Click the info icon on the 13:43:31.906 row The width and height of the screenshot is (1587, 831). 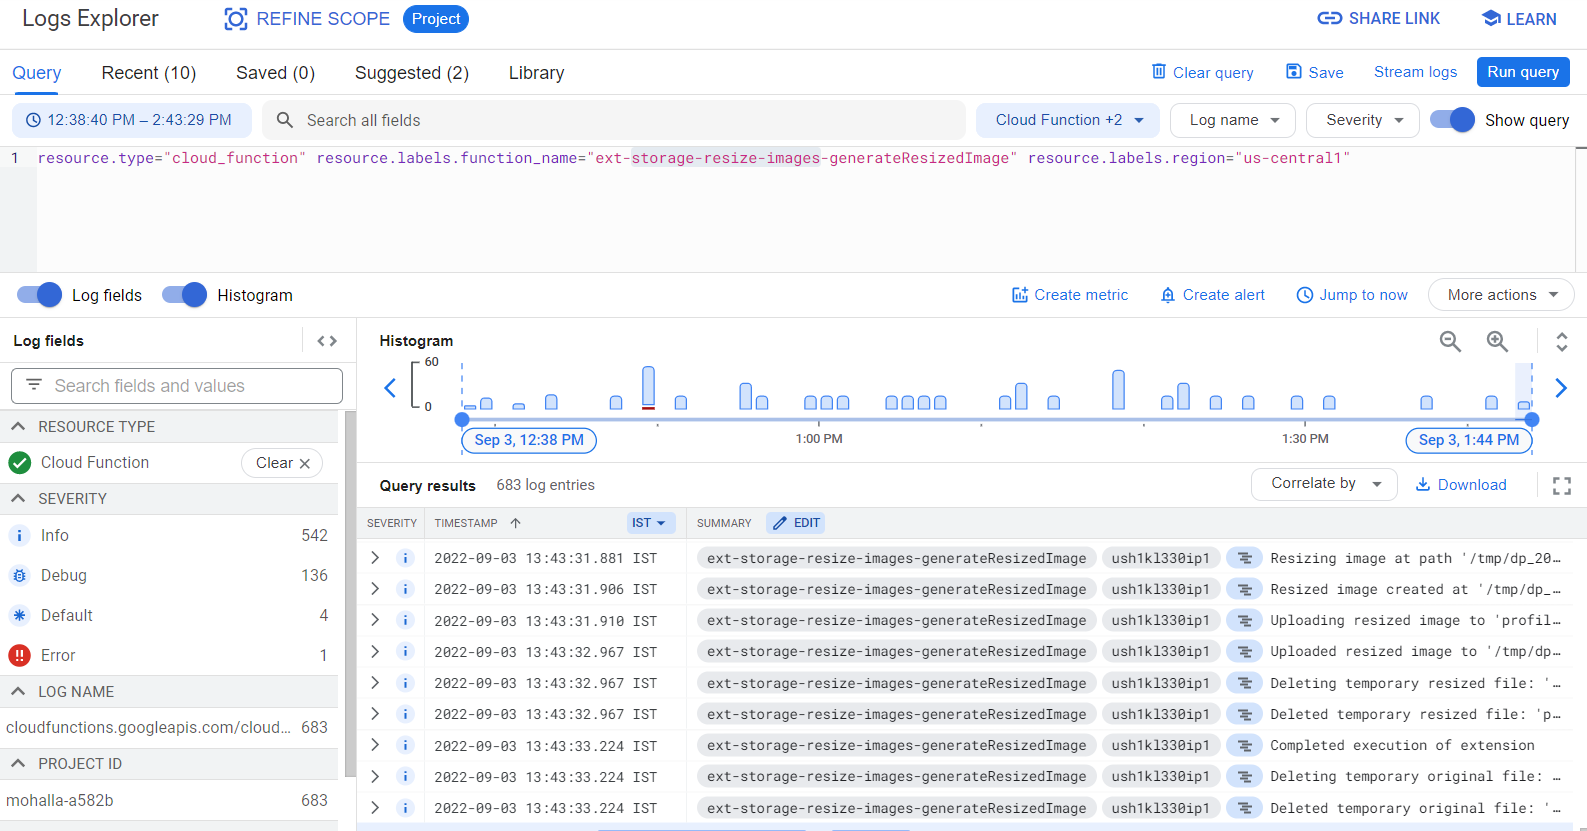pyautogui.click(x=405, y=589)
